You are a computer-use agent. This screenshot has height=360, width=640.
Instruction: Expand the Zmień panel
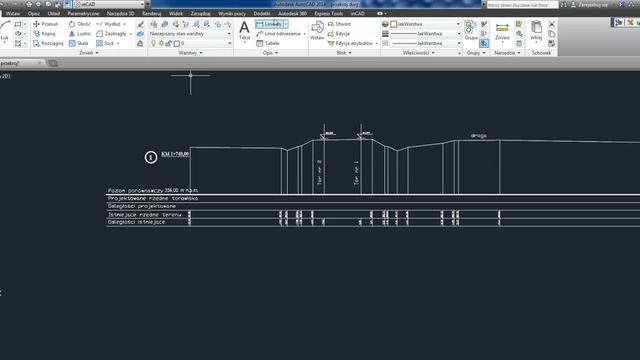[89, 53]
